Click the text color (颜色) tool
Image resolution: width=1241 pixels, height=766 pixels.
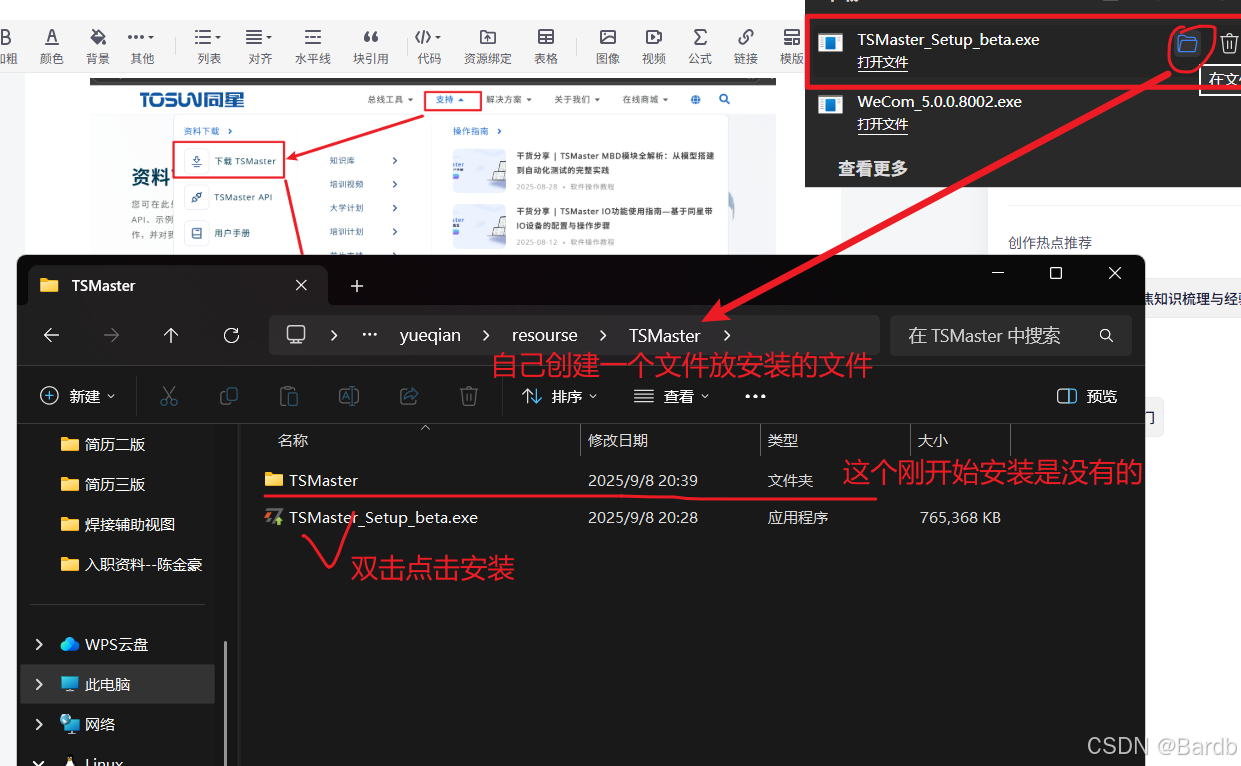(51, 46)
